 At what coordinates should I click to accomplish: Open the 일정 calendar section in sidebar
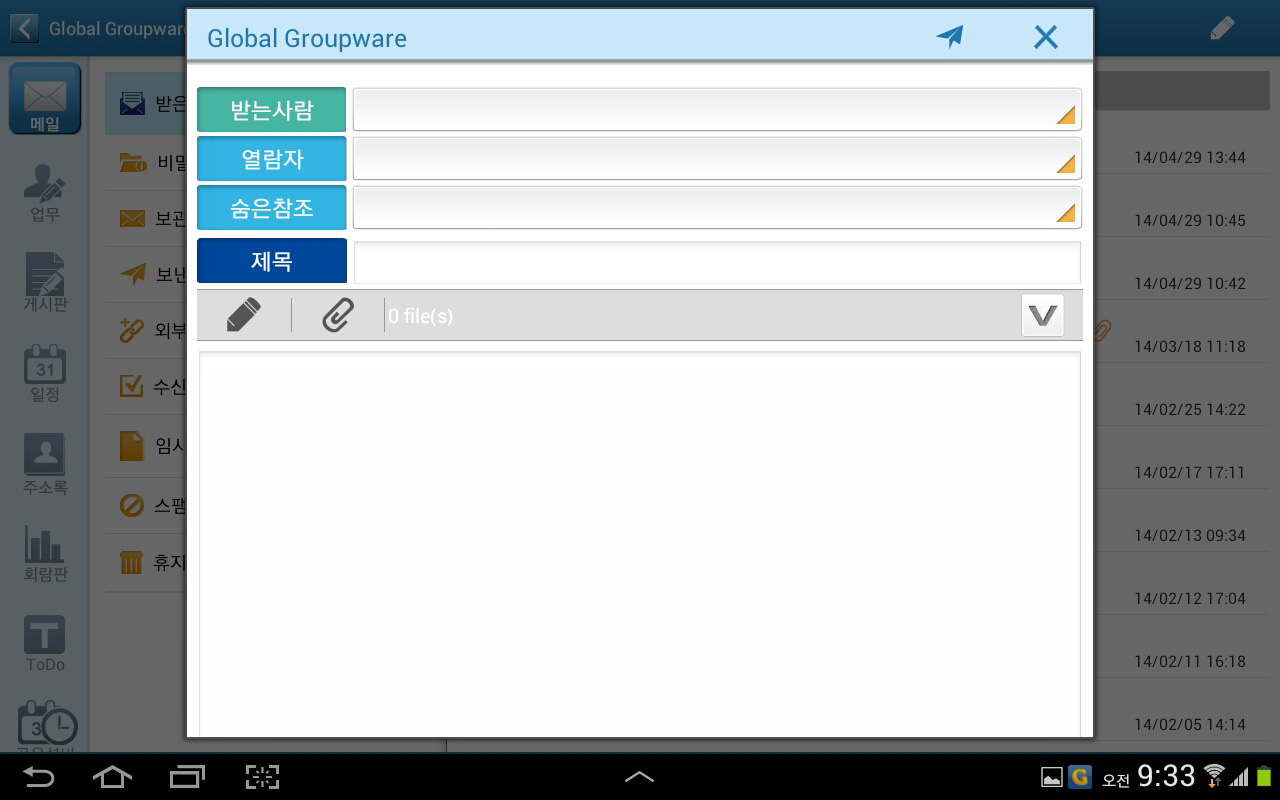[x=45, y=372]
